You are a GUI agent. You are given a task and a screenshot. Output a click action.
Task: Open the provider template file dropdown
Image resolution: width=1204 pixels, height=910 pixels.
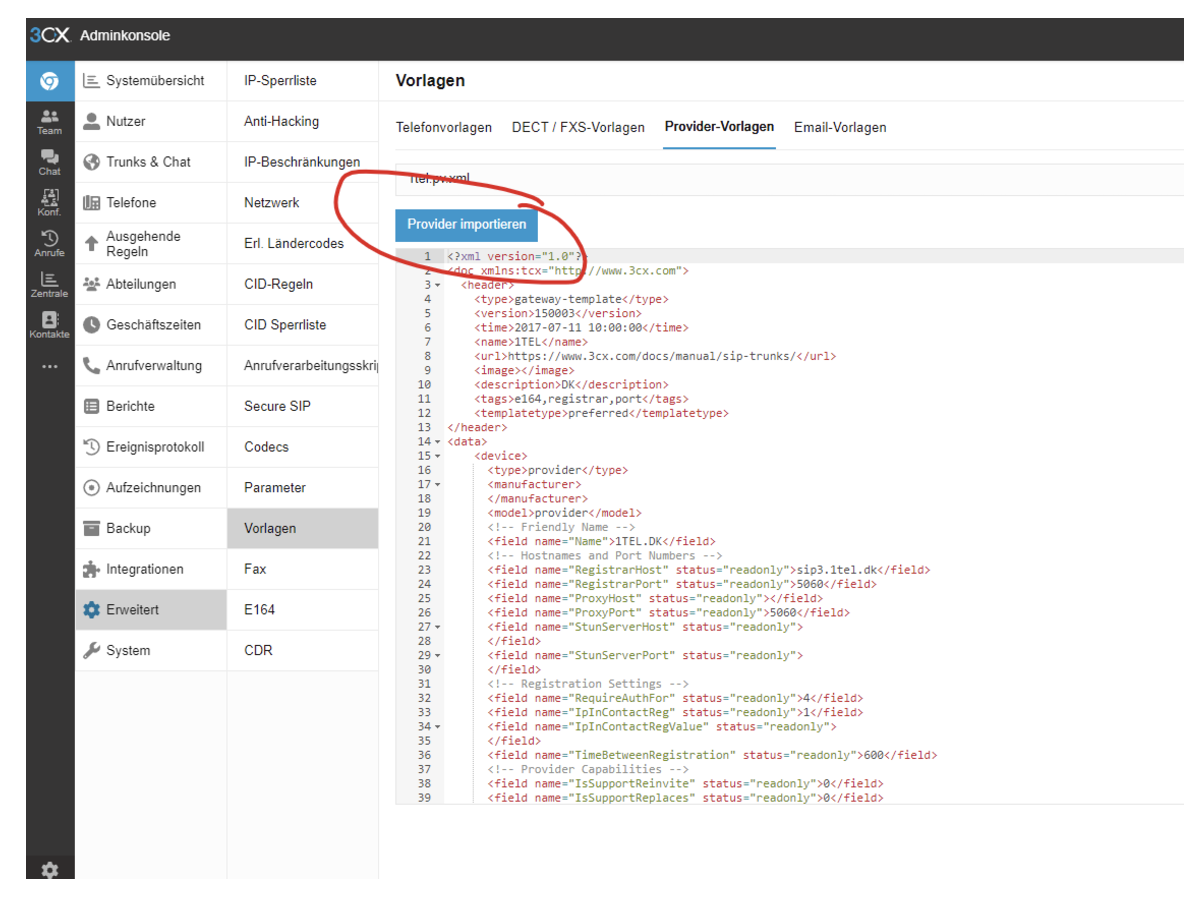[790, 179]
